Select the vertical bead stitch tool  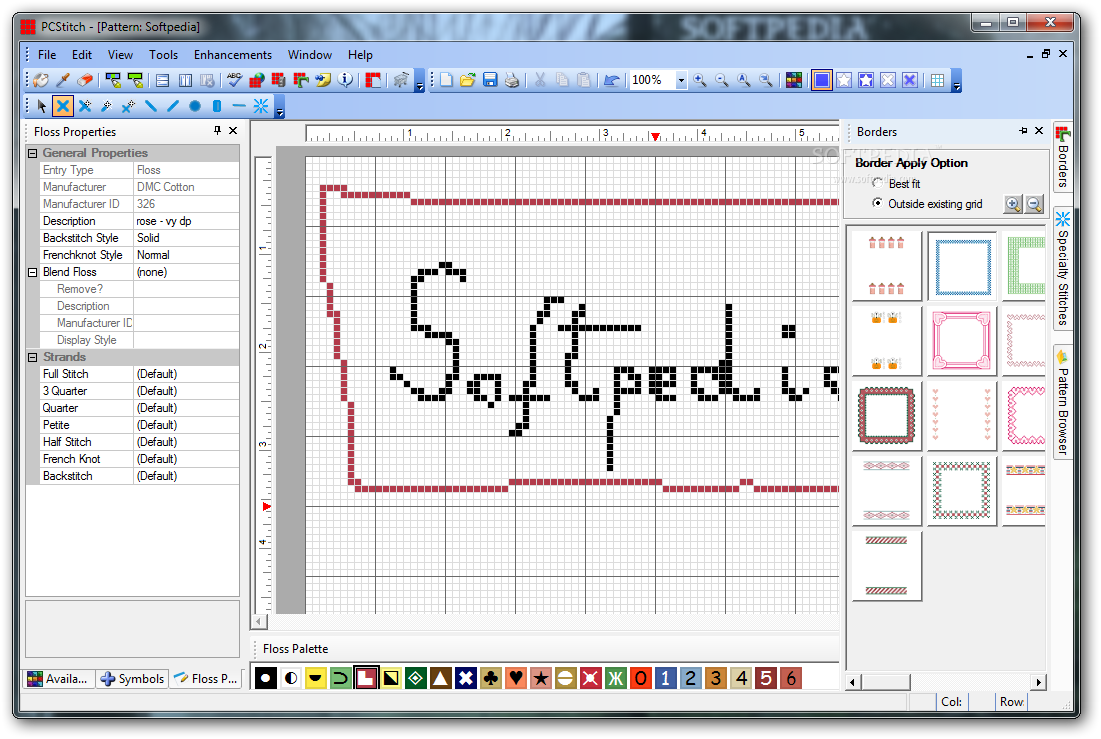[x=217, y=106]
